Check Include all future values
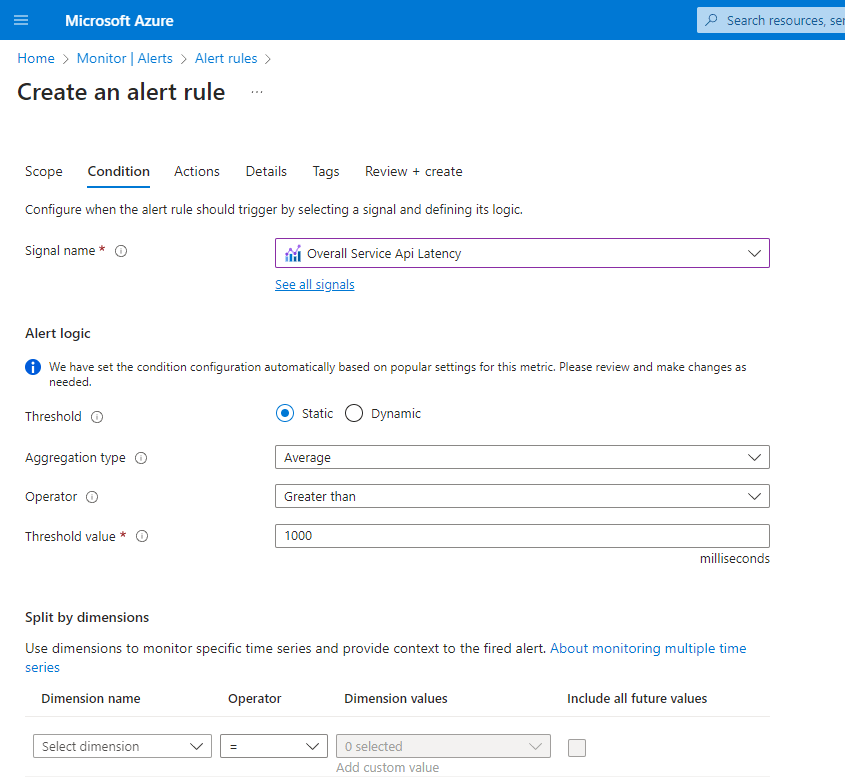 click(x=576, y=746)
